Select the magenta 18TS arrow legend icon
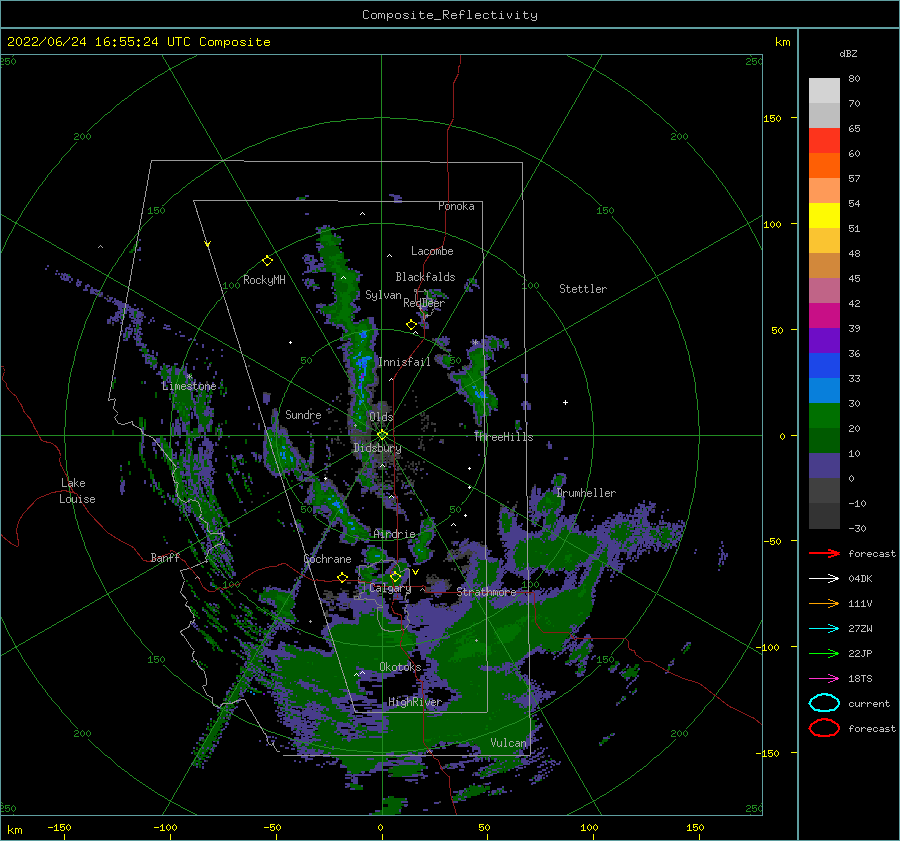Viewport: 900px width, 841px height. pyautogui.click(x=824, y=679)
